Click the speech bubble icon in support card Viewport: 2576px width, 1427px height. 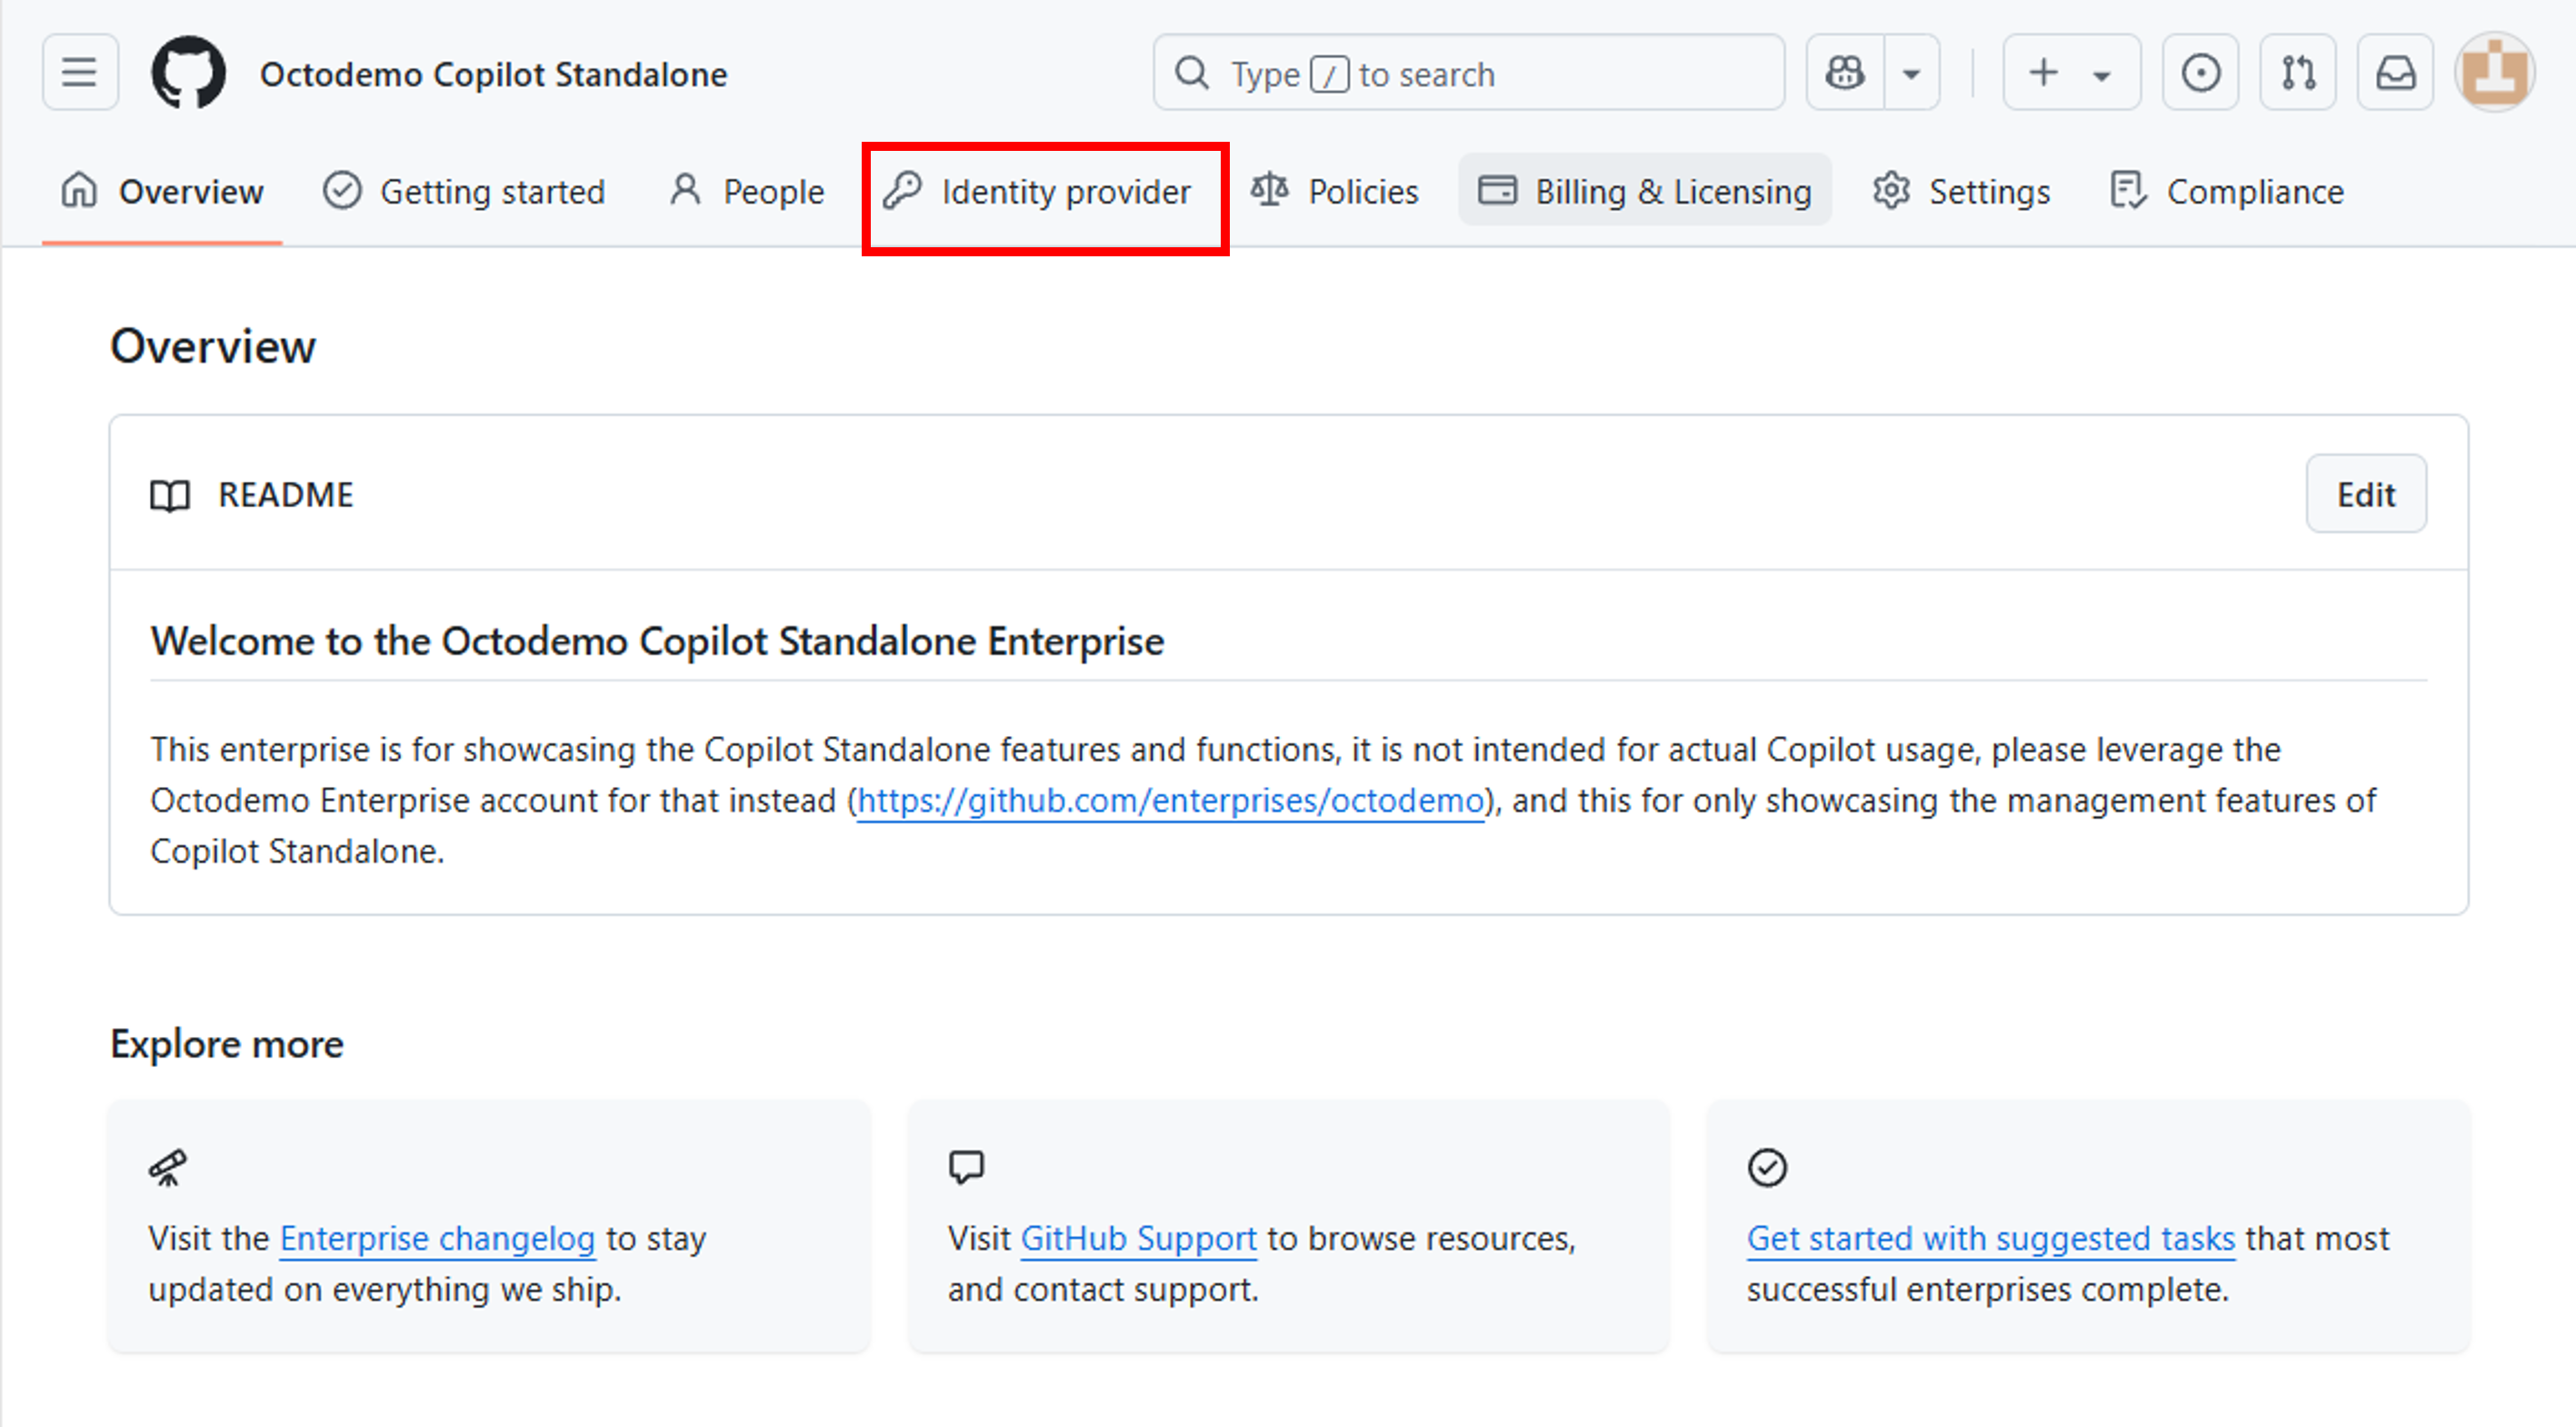click(x=966, y=1167)
